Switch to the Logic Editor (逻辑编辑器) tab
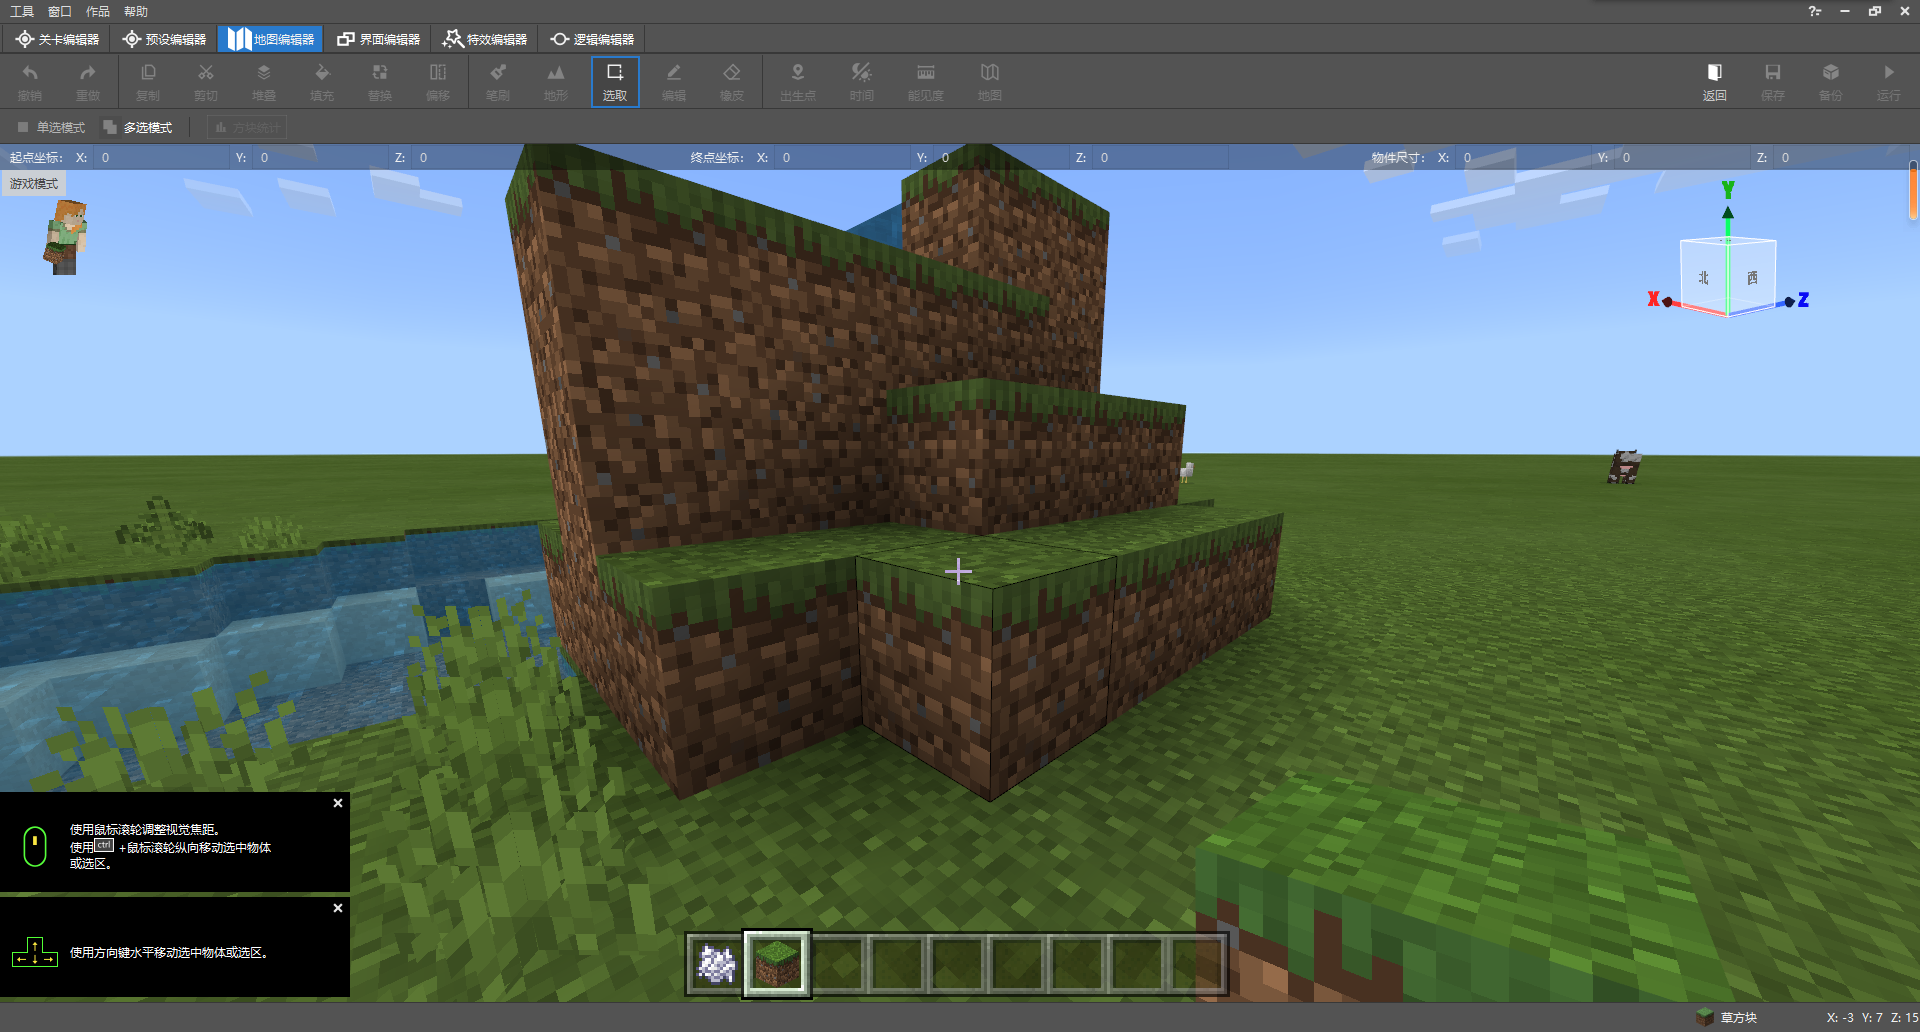 point(592,39)
